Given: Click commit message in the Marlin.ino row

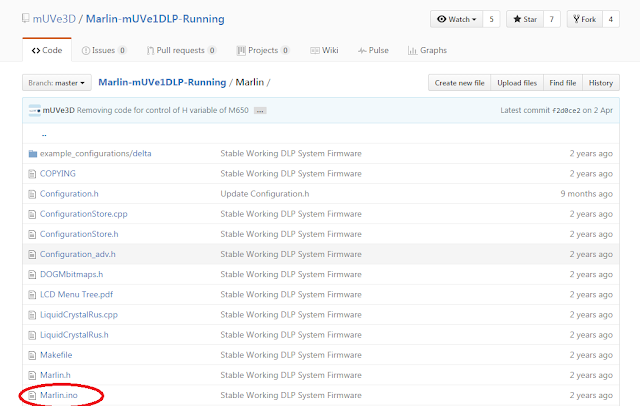Looking at the screenshot, I should point(291,395).
